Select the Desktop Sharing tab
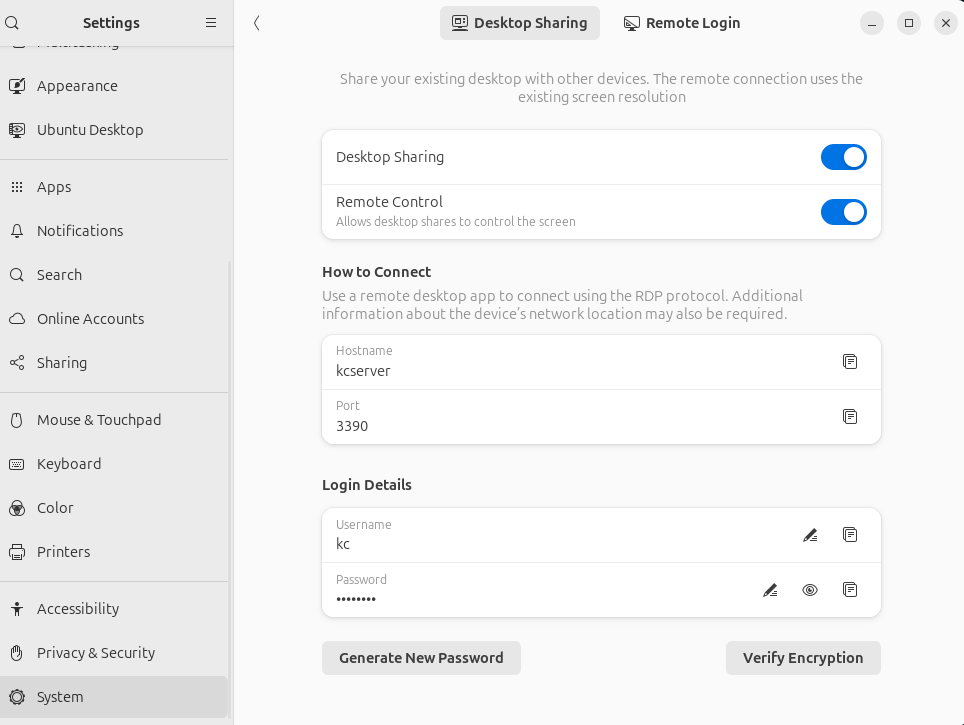Viewport: 964px width, 725px height. click(519, 23)
